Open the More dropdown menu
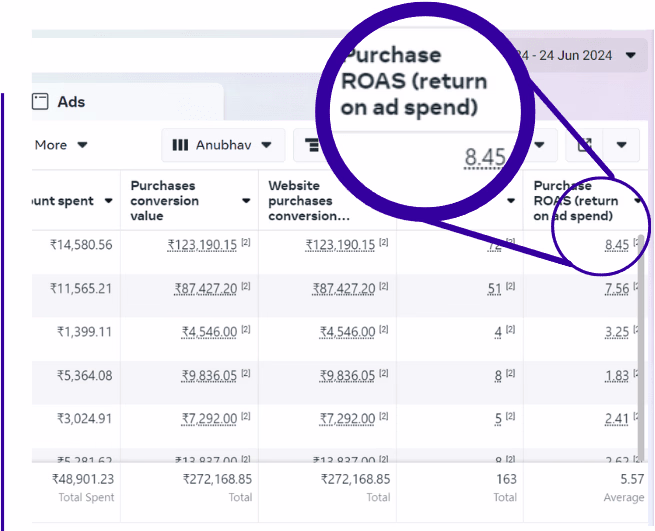This screenshot has height=531, width=655. tap(61, 145)
